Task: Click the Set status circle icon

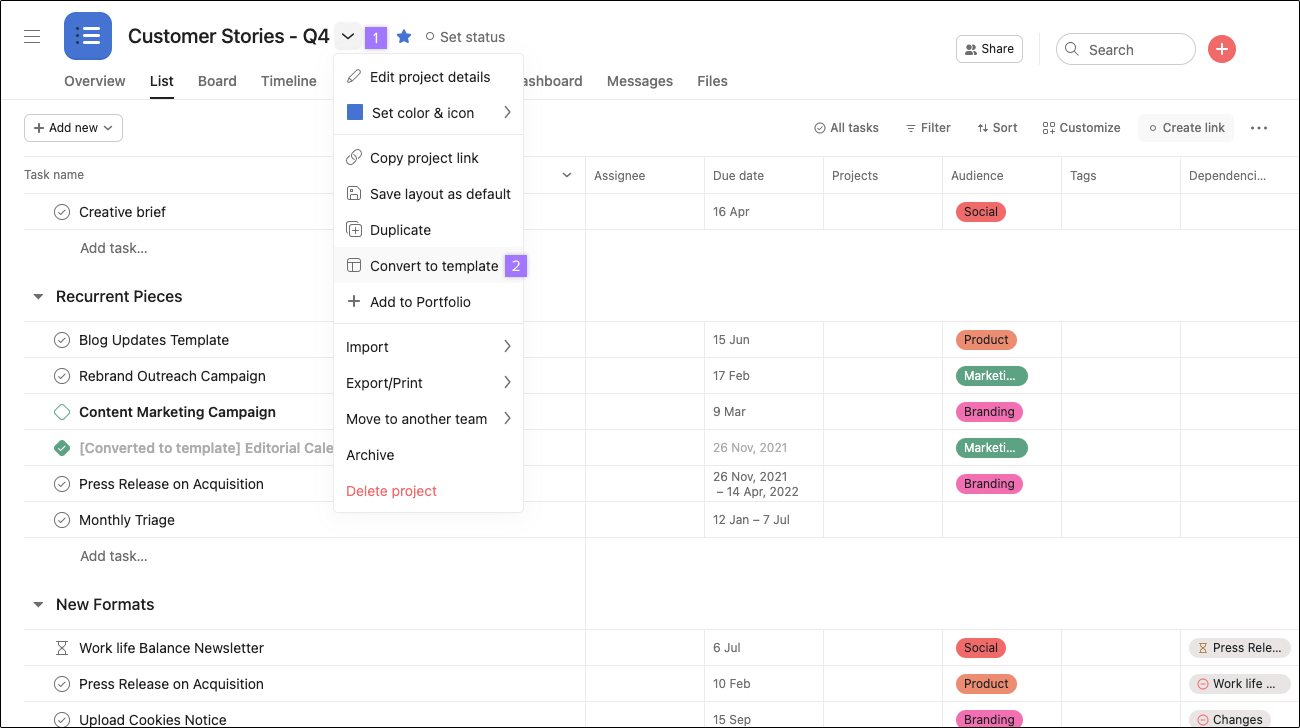Action: (430, 37)
